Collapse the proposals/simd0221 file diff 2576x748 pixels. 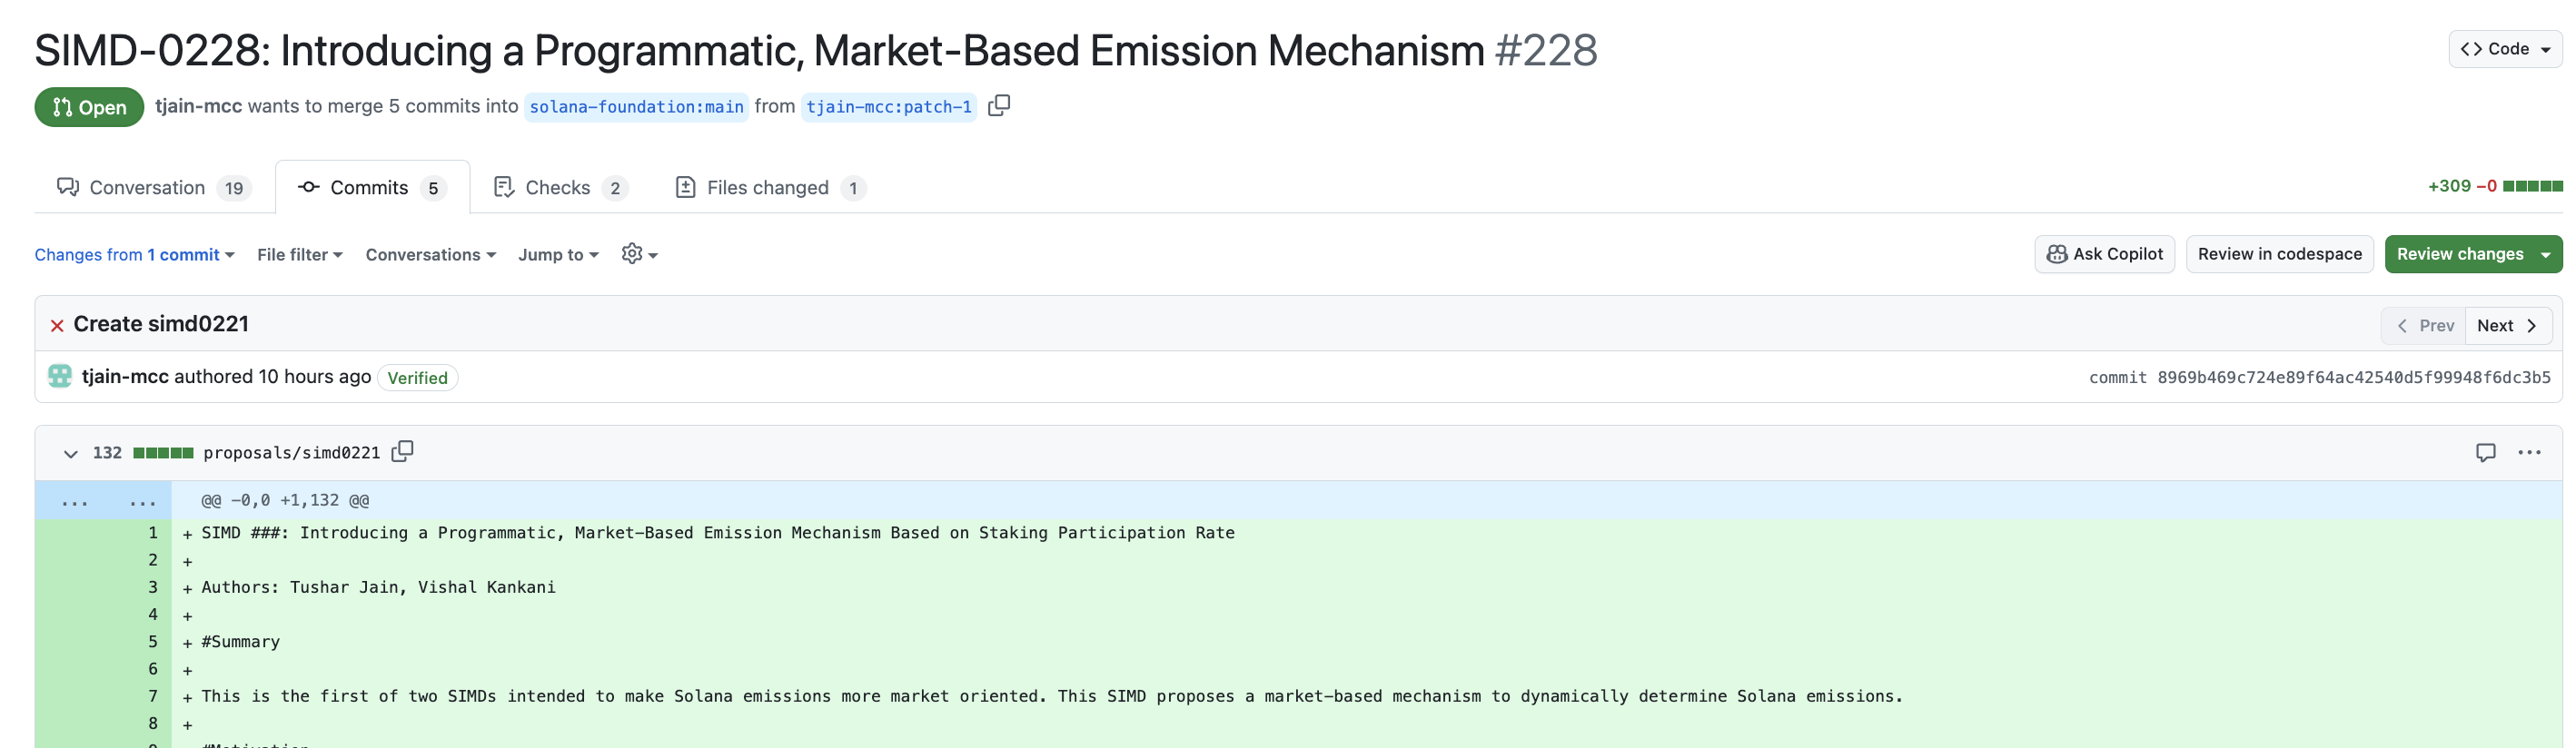pos(70,453)
